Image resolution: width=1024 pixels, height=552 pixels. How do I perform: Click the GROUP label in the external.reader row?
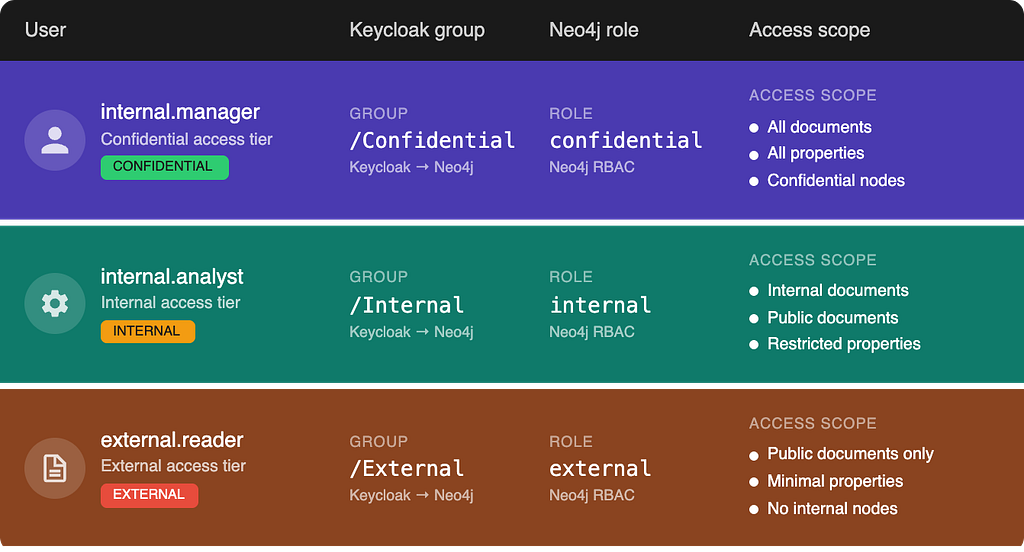click(x=378, y=442)
